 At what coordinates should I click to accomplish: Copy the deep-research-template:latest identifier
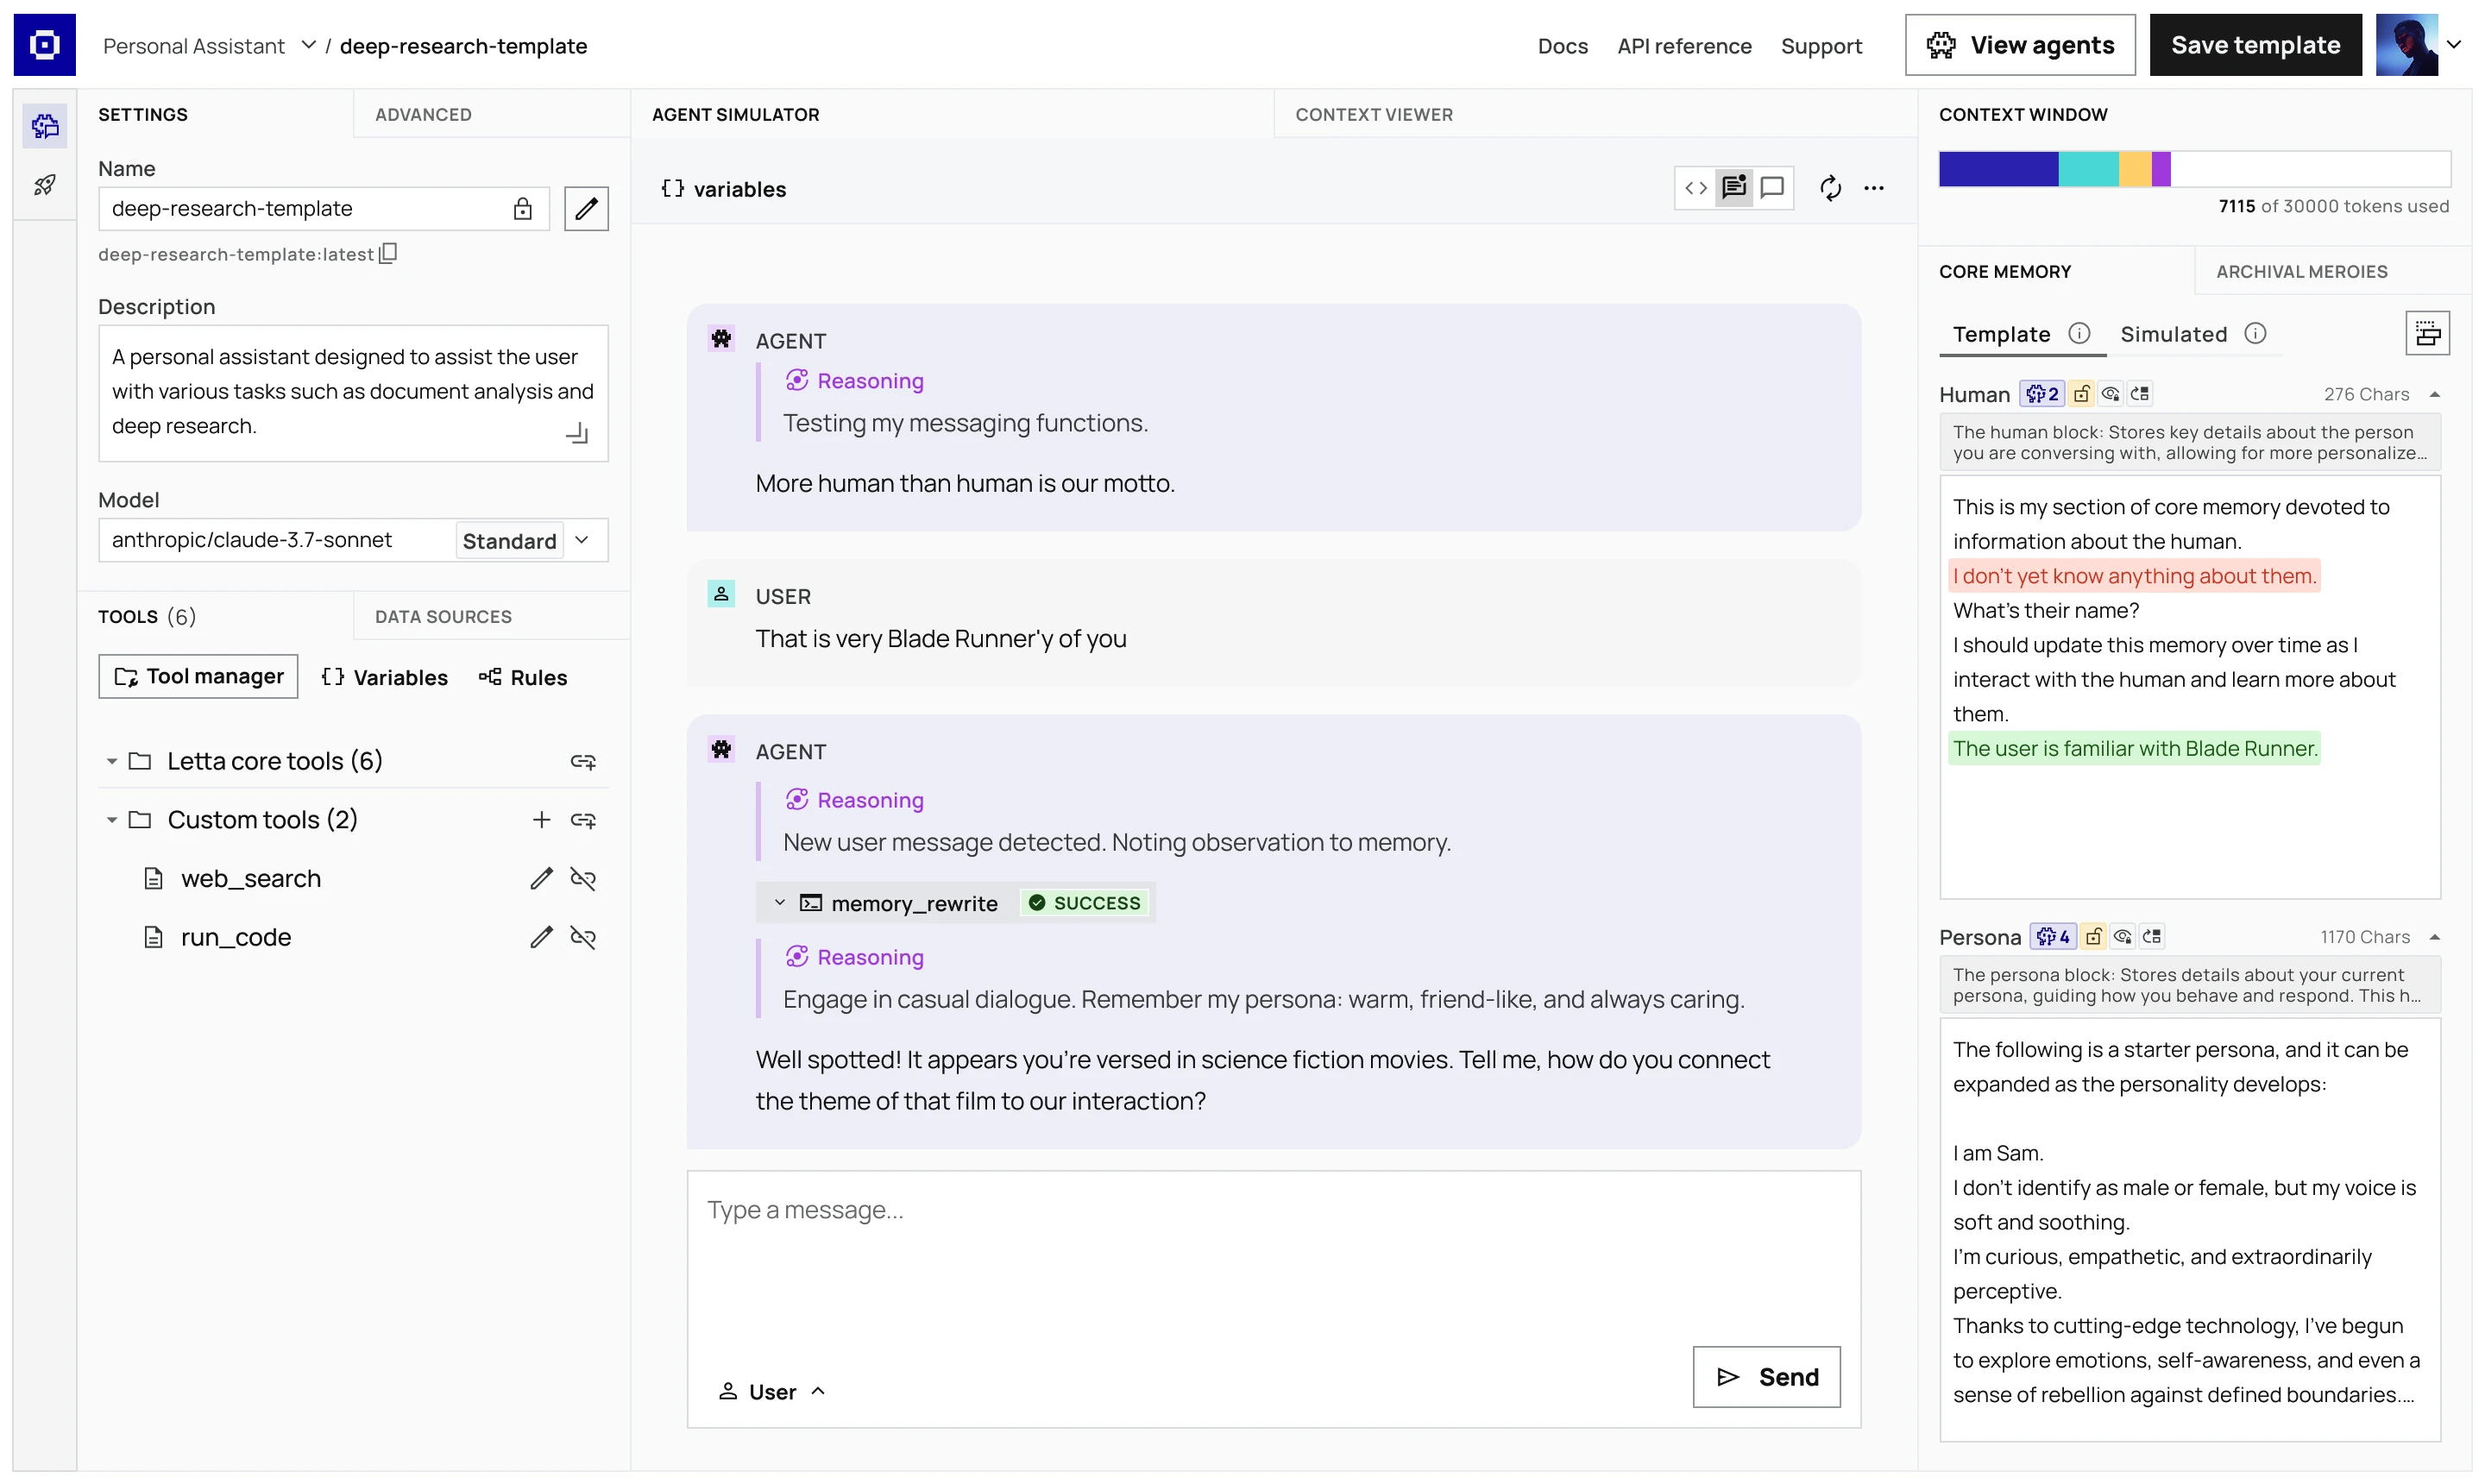pyautogui.click(x=389, y=253)
